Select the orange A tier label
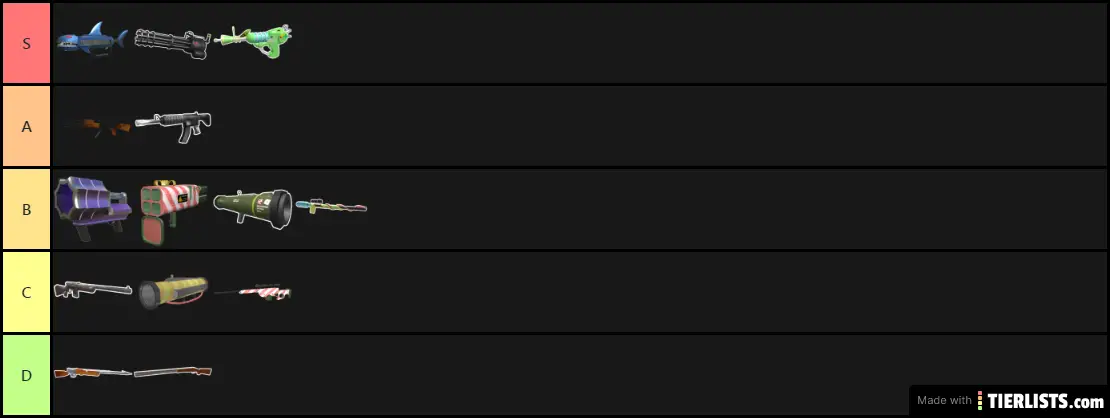Viewport: 1110px width, 418px height. pos(26,126)
